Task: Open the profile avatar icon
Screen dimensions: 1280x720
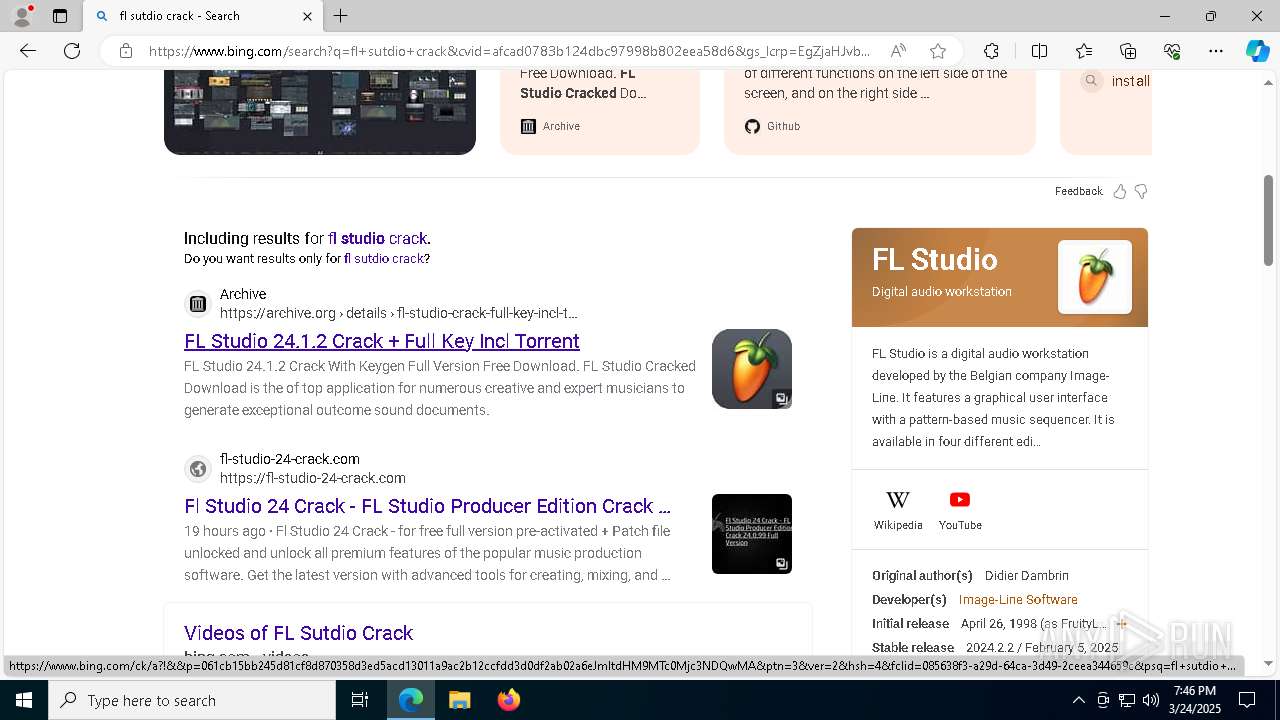Action: [x=21, y=16]
